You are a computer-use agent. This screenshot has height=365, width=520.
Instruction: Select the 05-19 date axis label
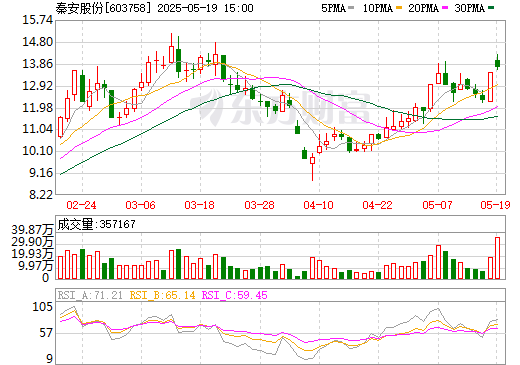[x=495, y=205]
